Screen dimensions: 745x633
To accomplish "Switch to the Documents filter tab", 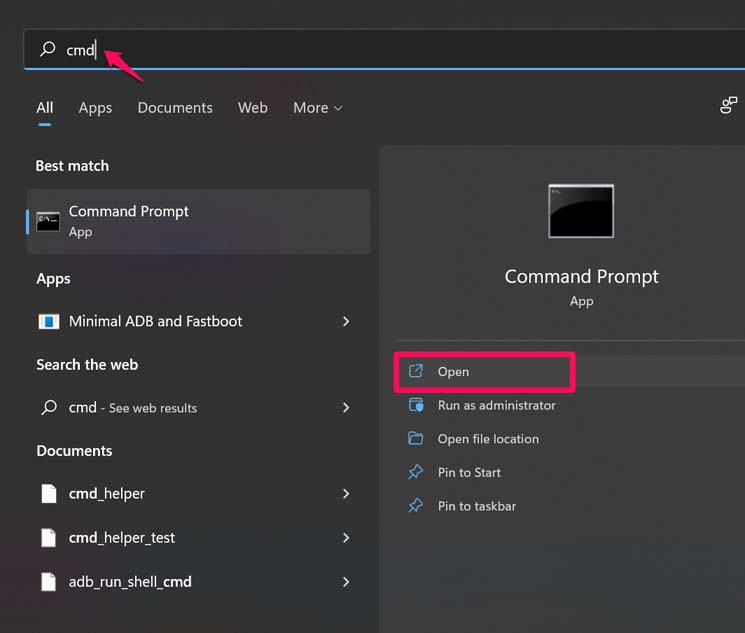I will tap(175, 108).
